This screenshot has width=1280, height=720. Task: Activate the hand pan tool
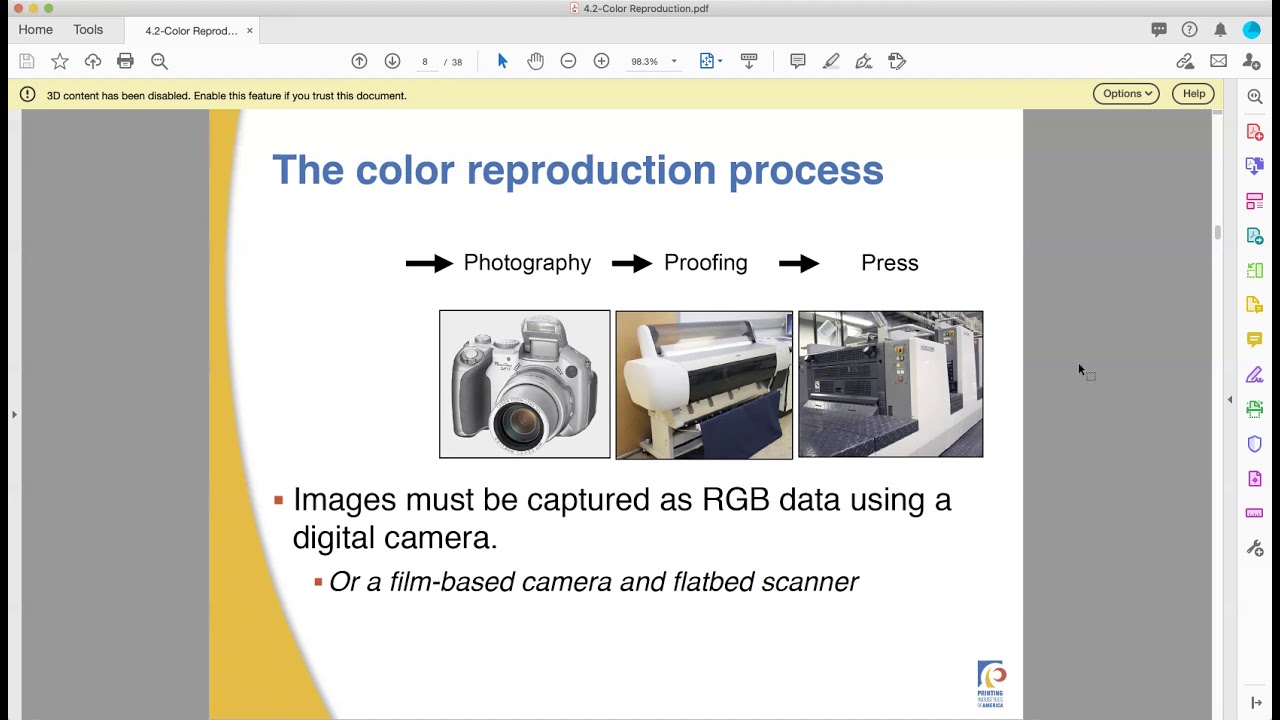(535, 61)
